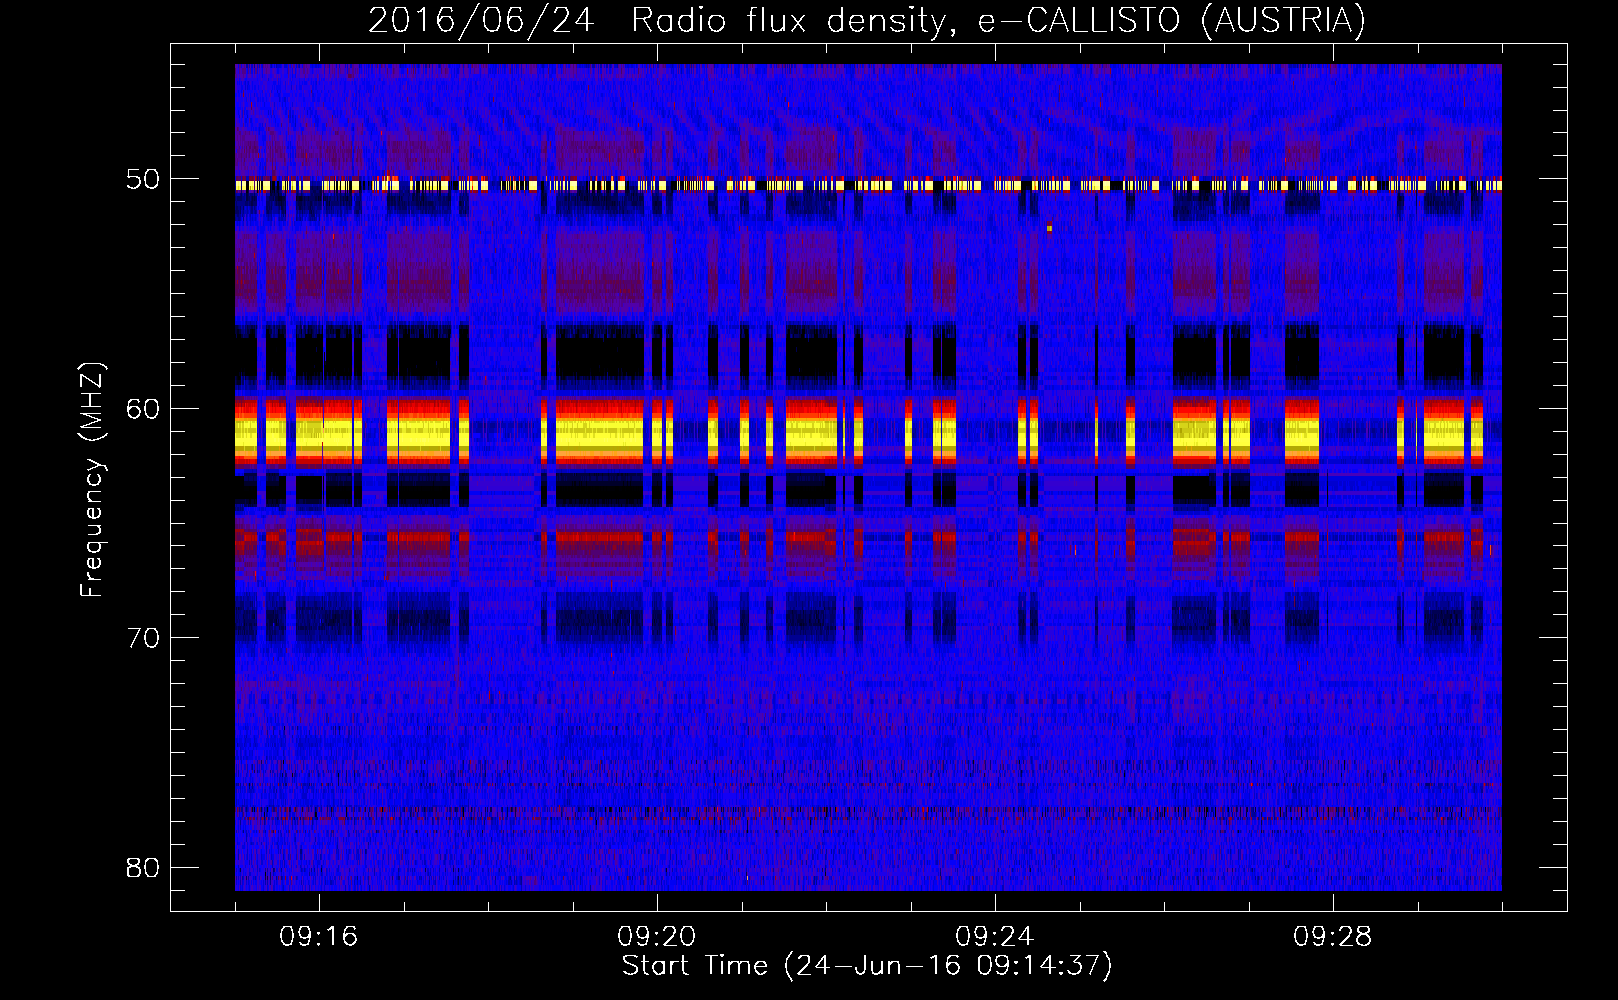Screen dimensions: 1618x1000
Task: Click the small orange dot below 50 MHz near 09:24
Action: pos(1049,228)
